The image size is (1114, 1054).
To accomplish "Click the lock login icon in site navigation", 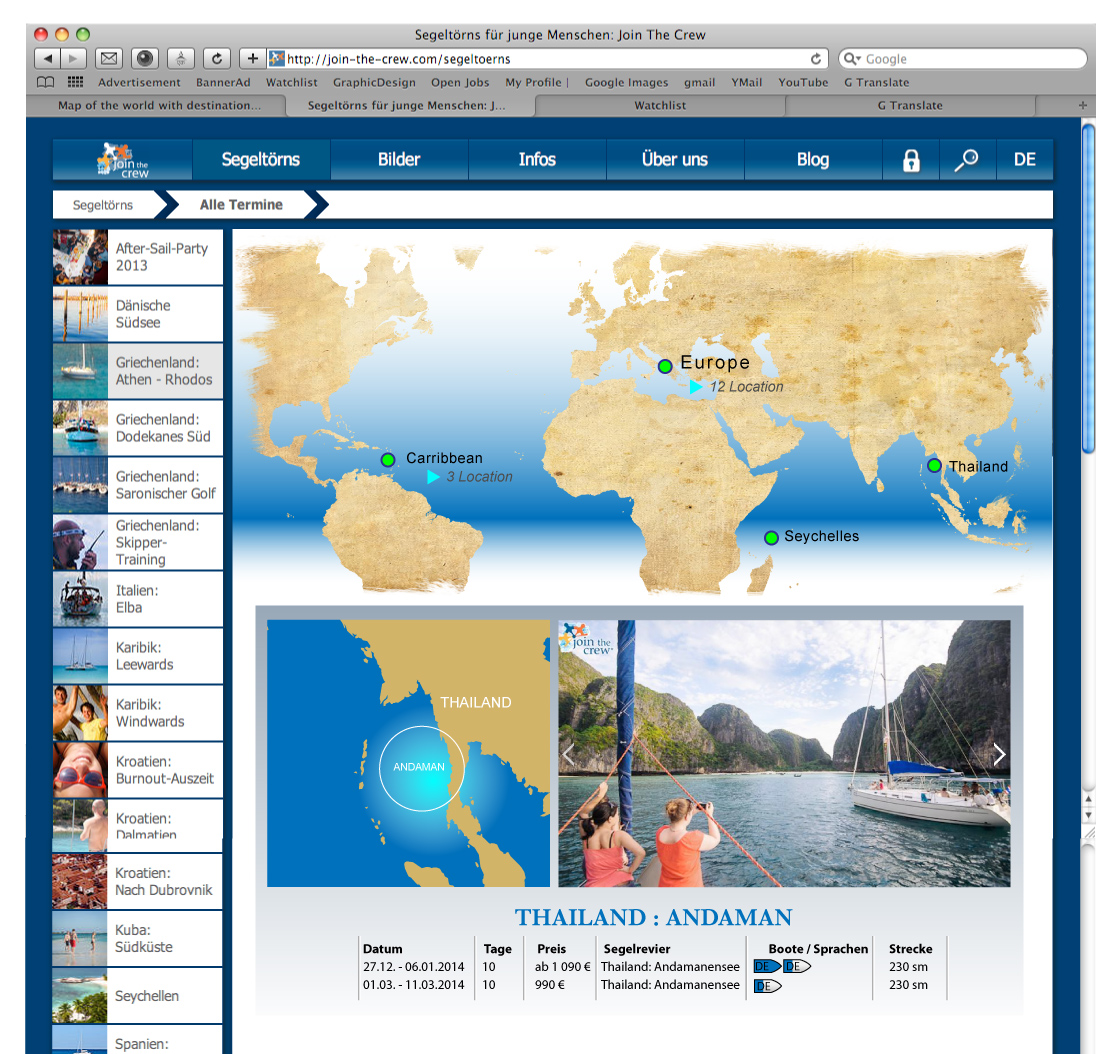I will click(911, 160).
